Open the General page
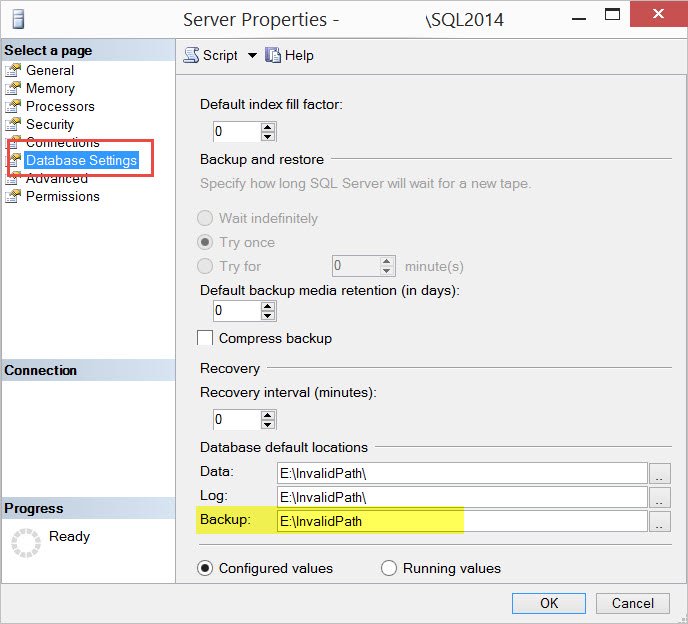Image resolution: width=688 pixels, height=624 pixels. pos(50,70)
